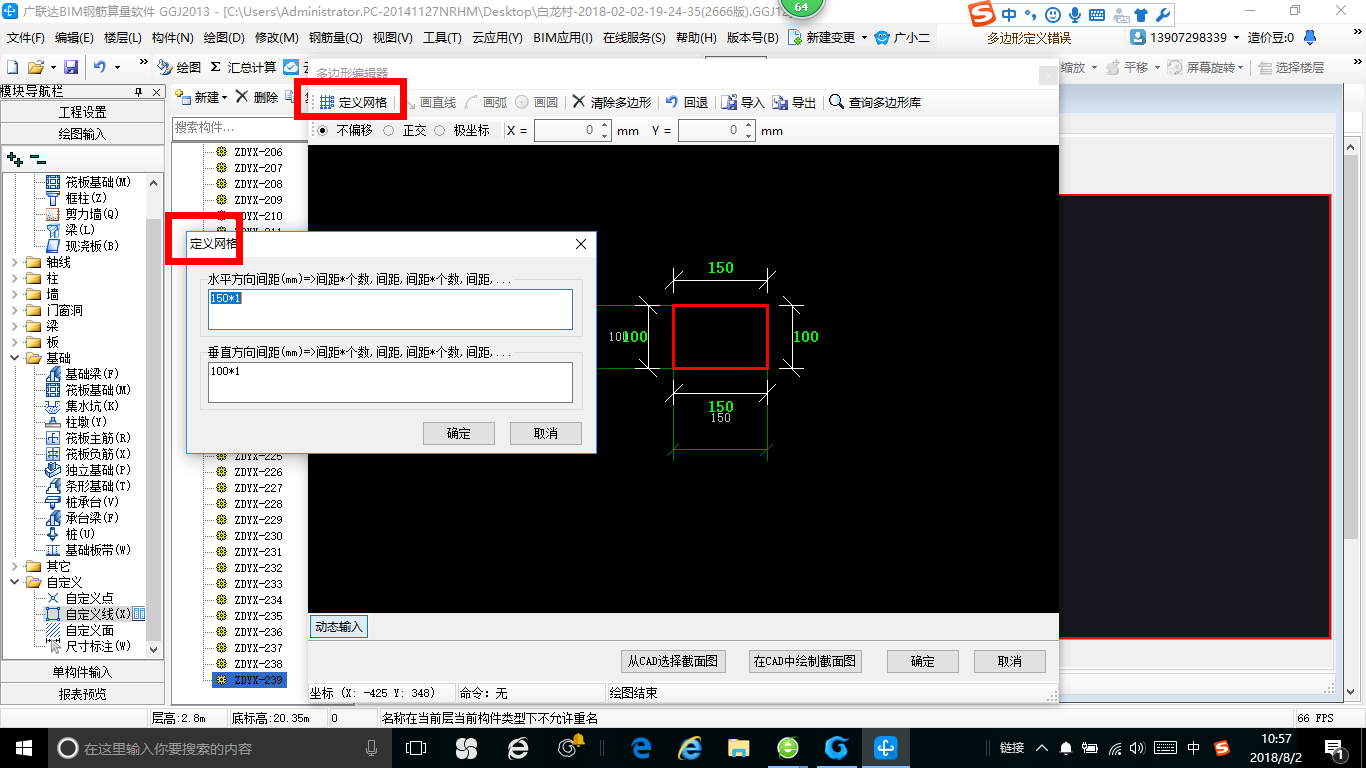Viewport: 1366px width, 768px height.
Task: Click the Sogou microphone icon
Action: (1075, 15)
